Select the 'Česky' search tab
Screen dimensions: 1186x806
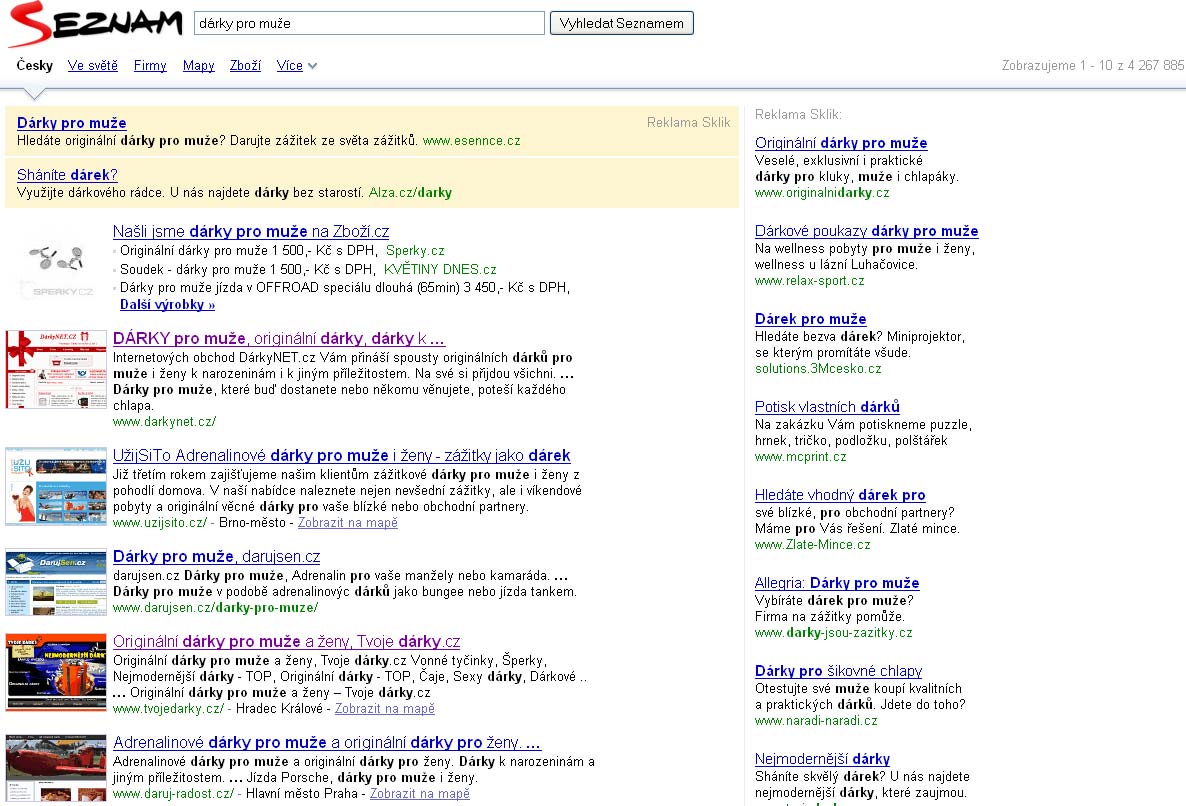(35, 65)
